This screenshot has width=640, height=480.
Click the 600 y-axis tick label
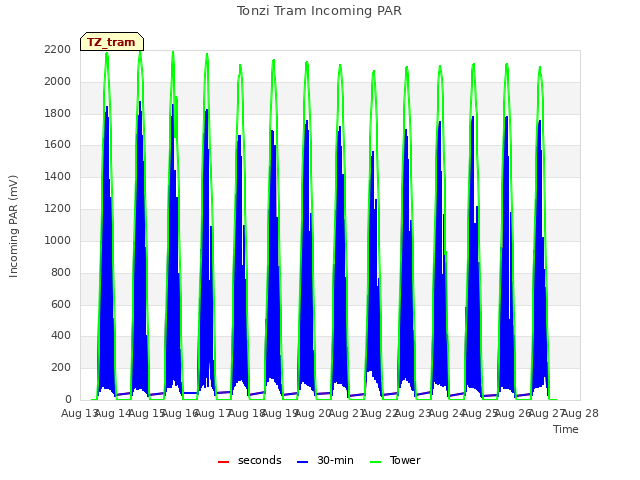[61, 304]
